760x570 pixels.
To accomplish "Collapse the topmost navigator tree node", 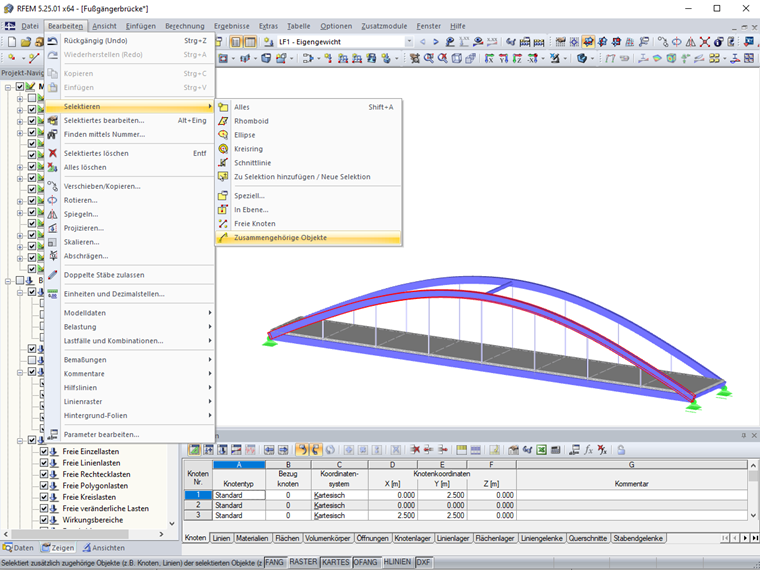I will click(x=8, y=87).
